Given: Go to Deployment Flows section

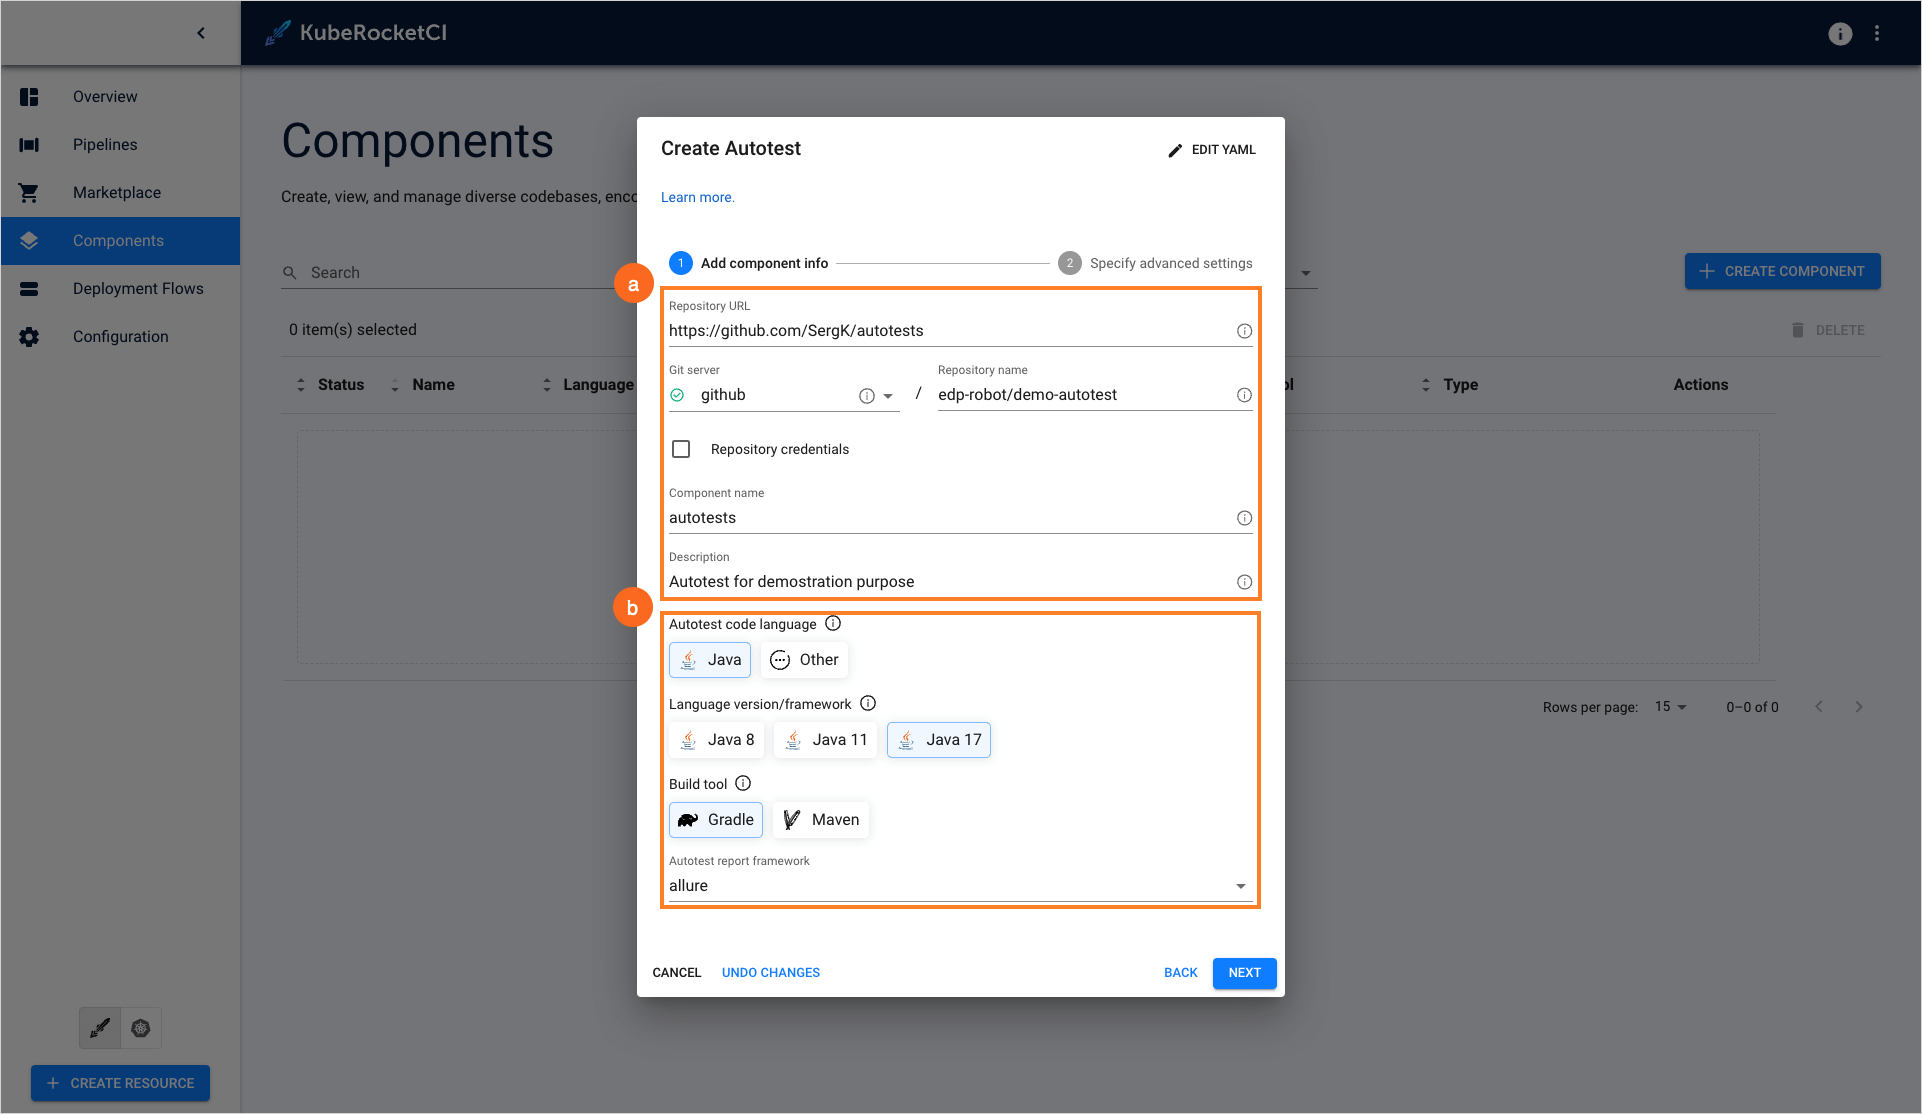Looking at the screenshot, I should [138, 289].
